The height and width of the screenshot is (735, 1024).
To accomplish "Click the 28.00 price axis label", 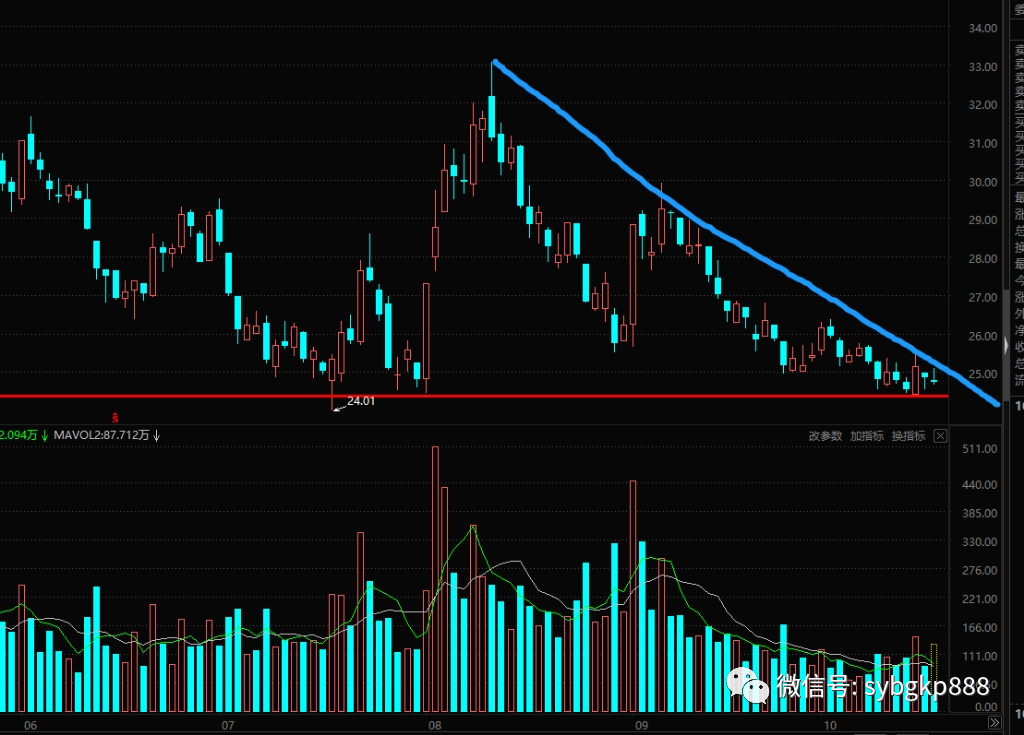I will click(982, 259).
